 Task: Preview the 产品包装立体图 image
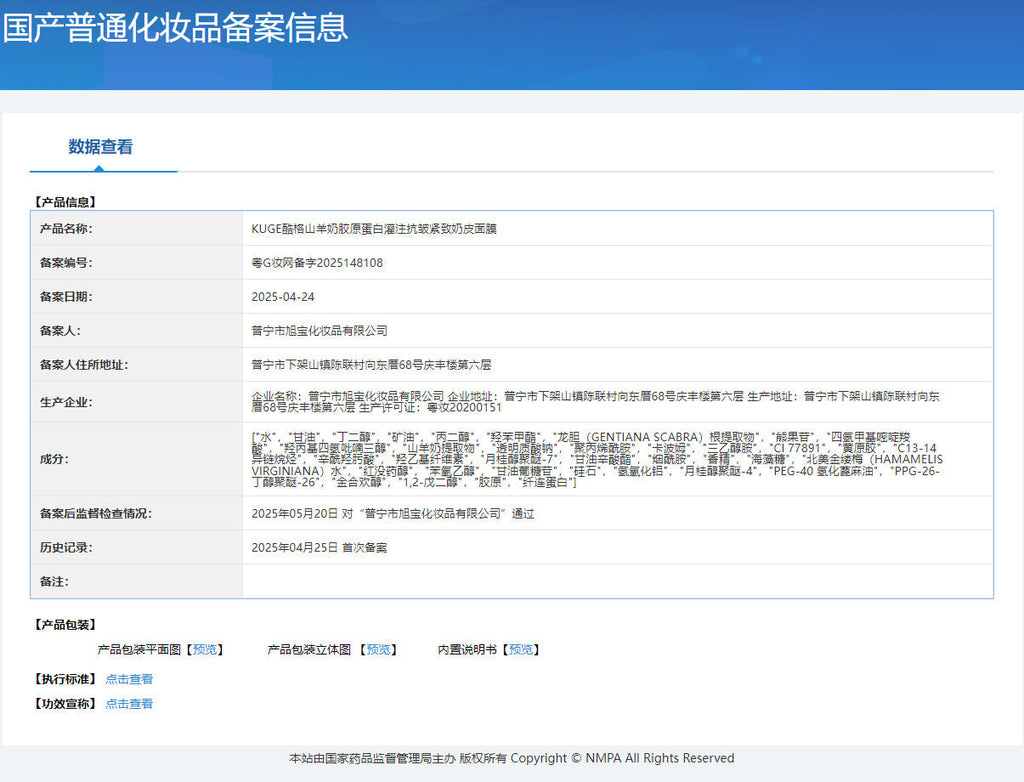(378, 649)
